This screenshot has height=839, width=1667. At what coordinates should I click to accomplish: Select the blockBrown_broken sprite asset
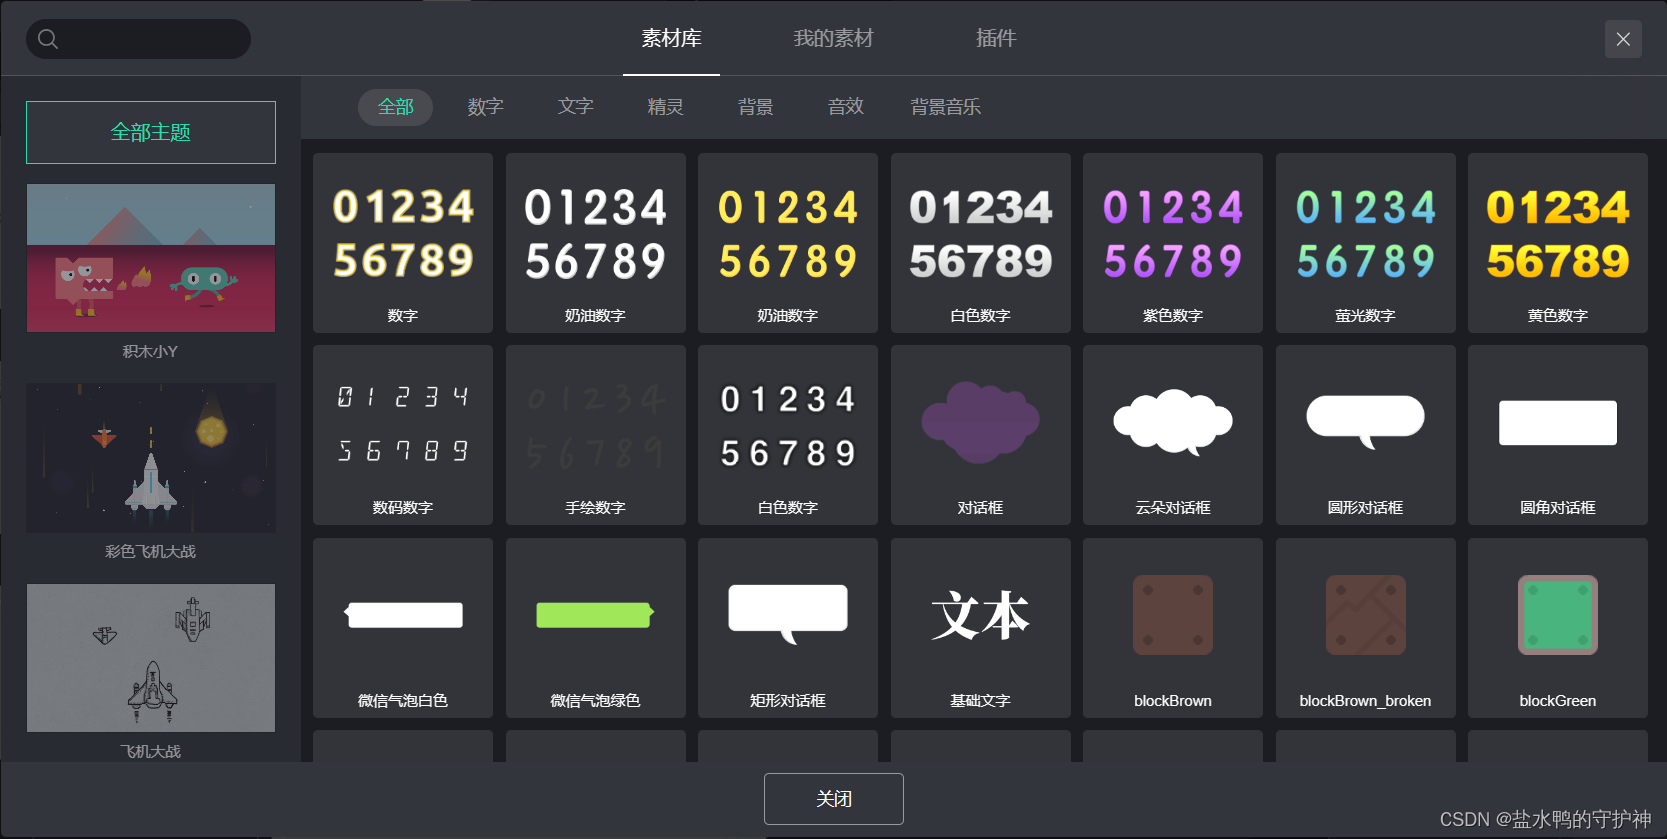pyautogui.click(x=1366, y=628)
